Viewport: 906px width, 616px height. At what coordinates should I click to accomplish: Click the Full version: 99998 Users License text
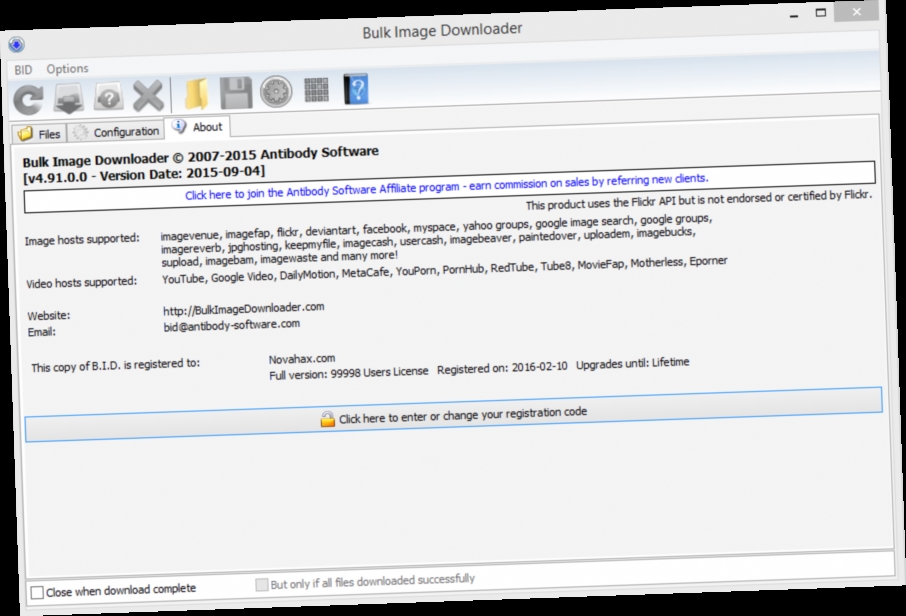click(348, 373)
